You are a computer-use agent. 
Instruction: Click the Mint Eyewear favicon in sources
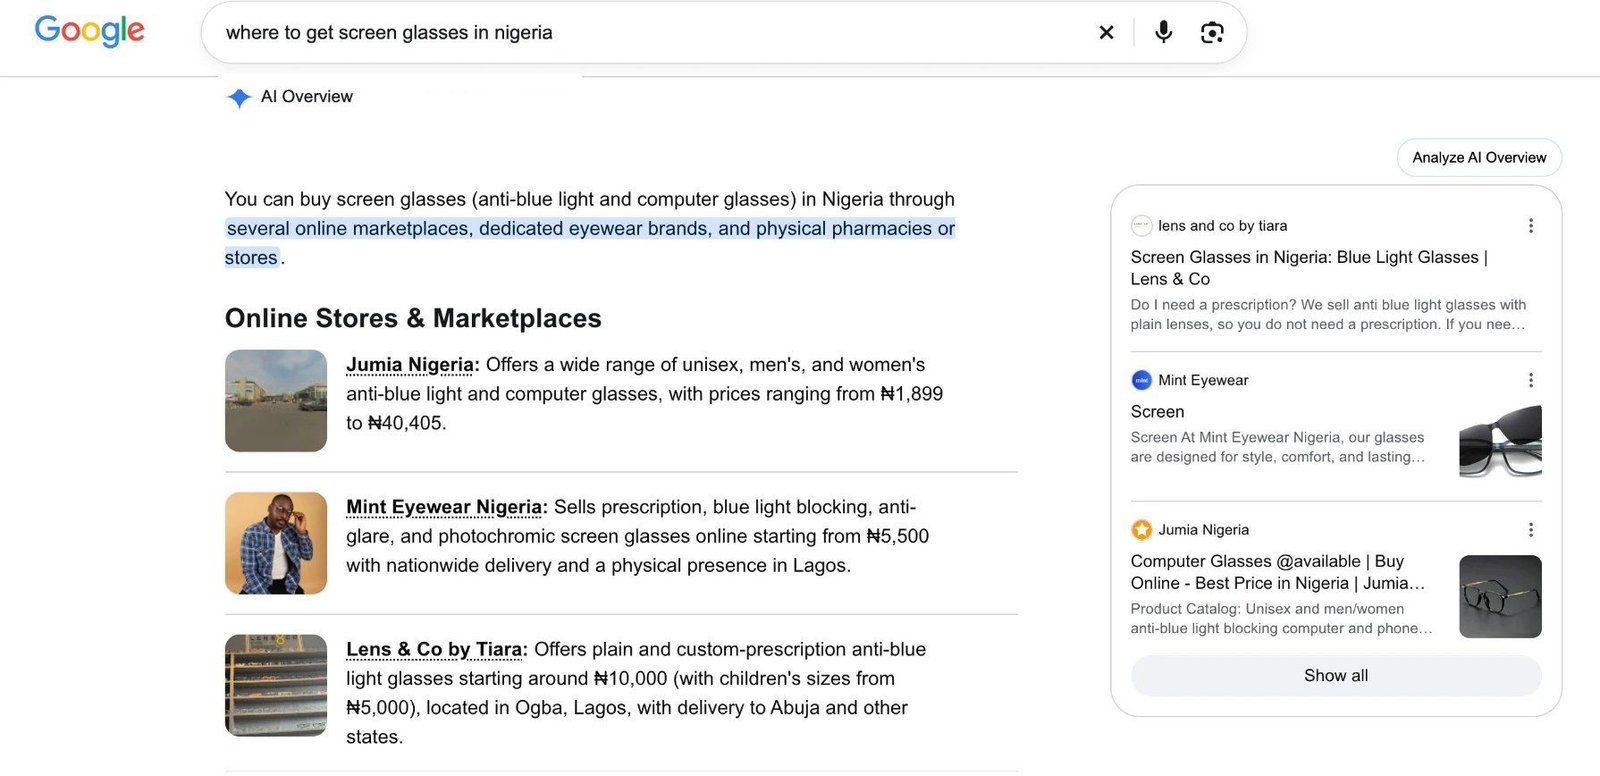tap(1141, 380)
